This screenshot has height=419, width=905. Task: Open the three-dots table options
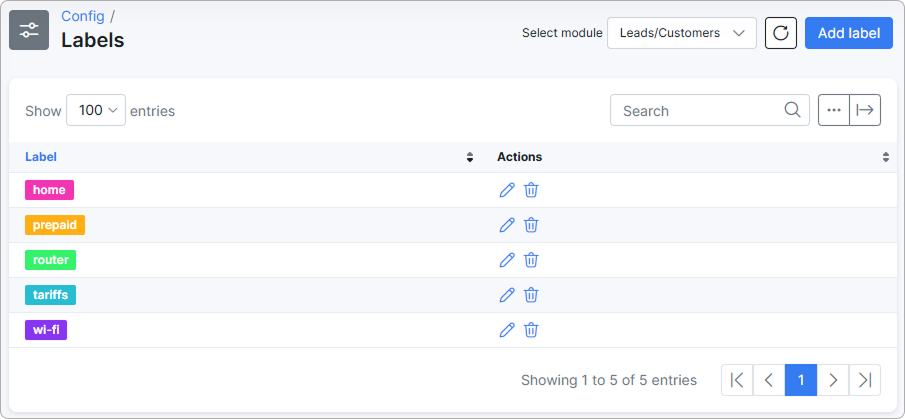click(x=834, y=110)
